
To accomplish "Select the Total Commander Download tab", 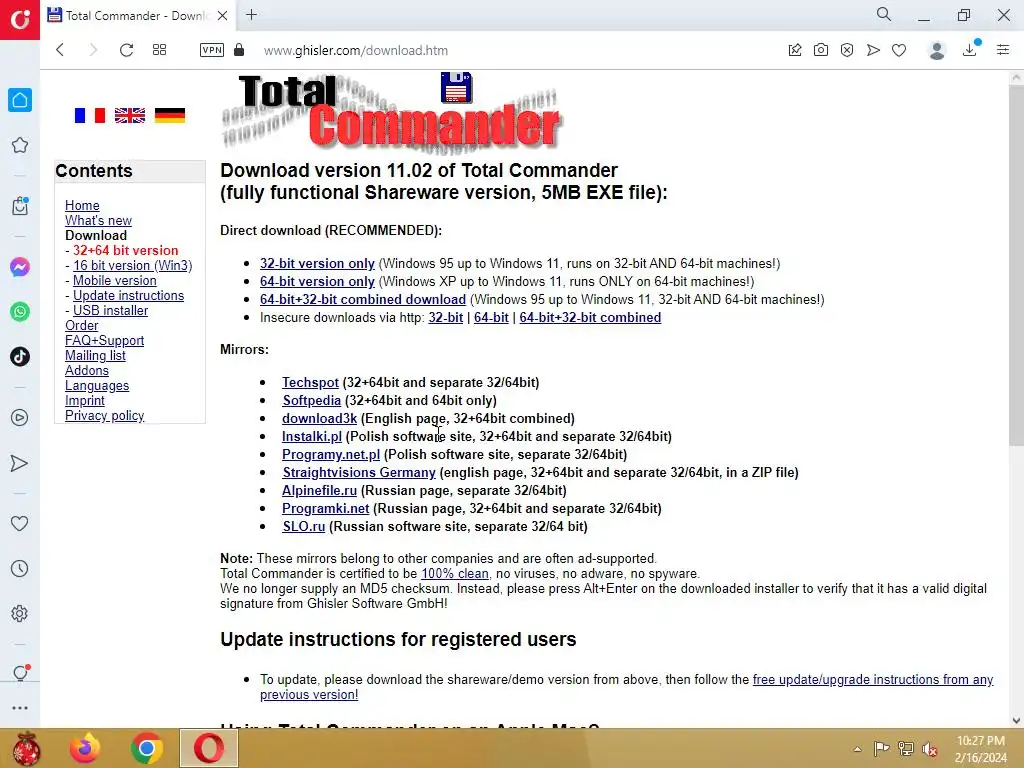I will pyautogui.click(x=137, y=16).
